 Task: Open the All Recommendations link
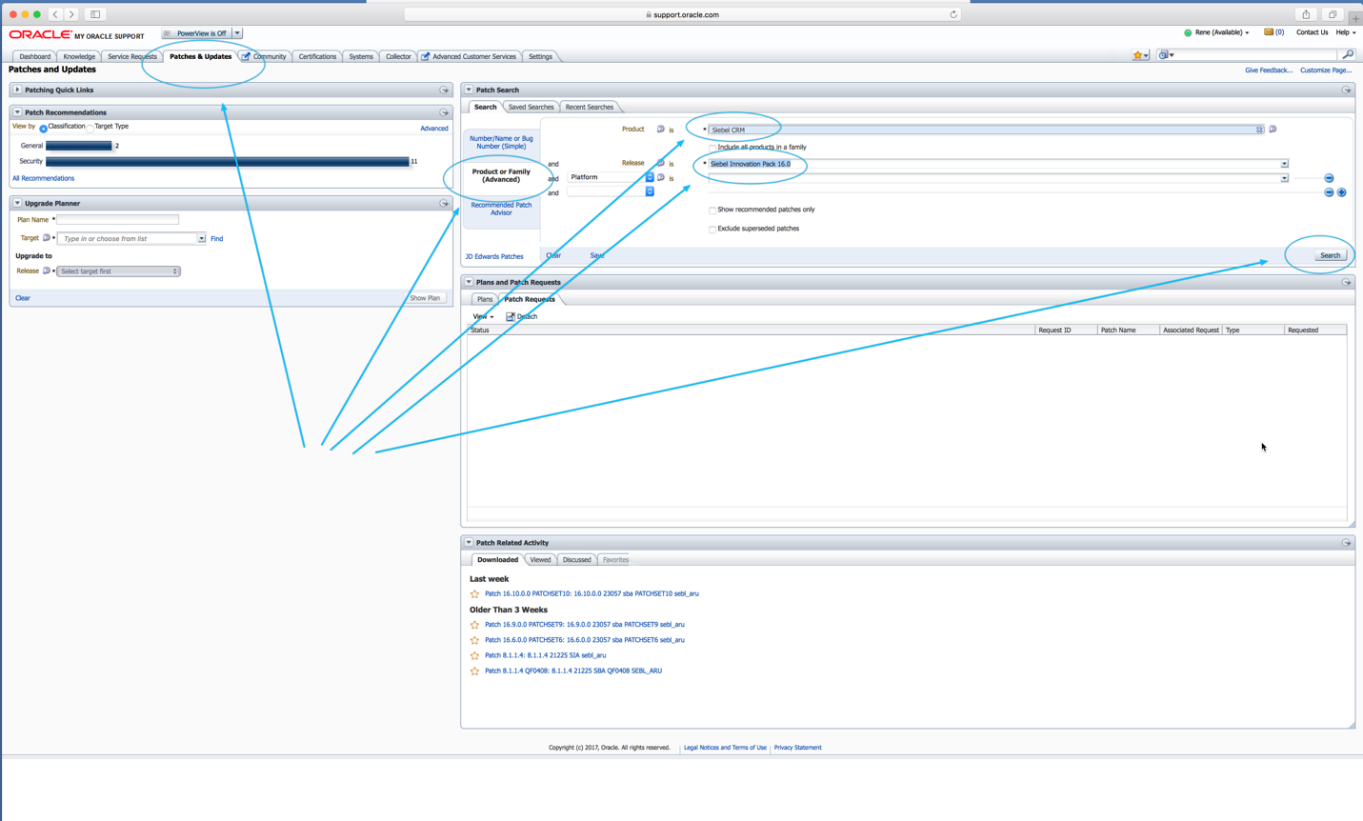point(43,179)
